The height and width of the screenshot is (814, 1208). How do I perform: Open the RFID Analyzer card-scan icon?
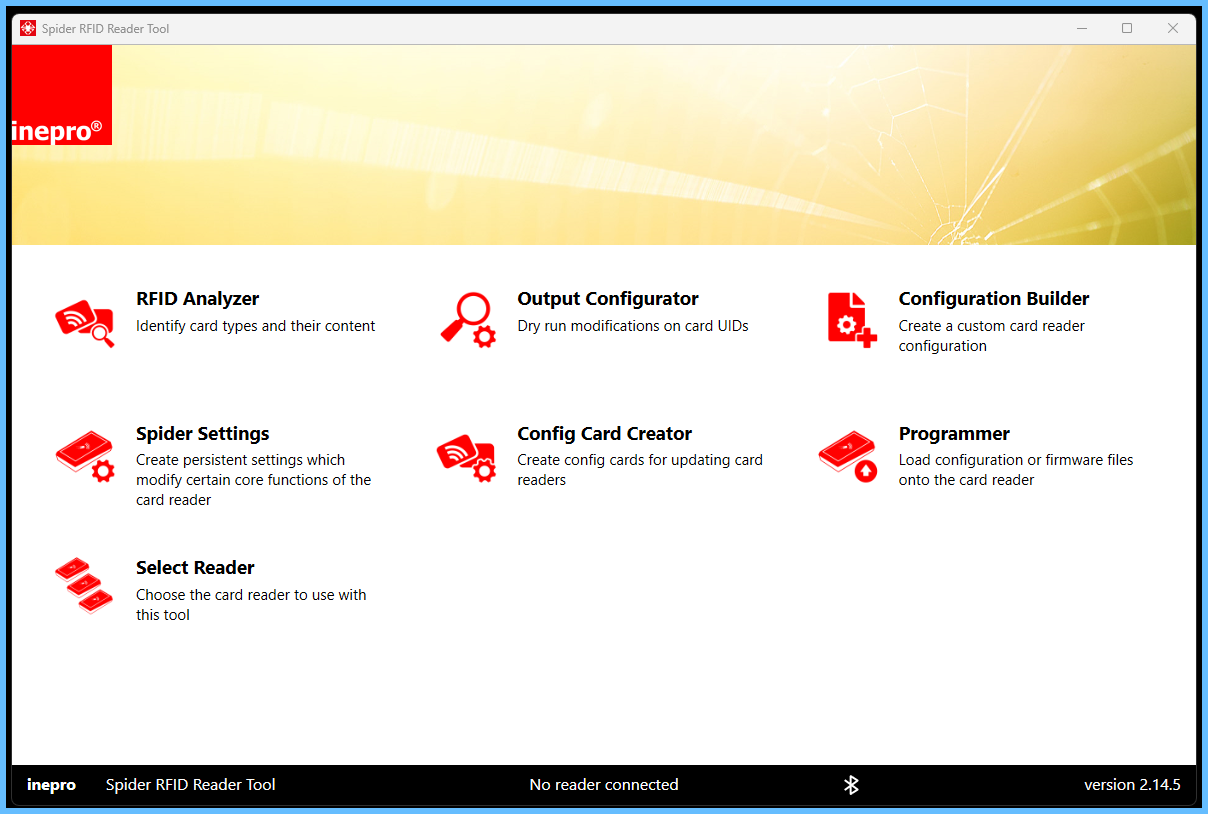point(85,322)
